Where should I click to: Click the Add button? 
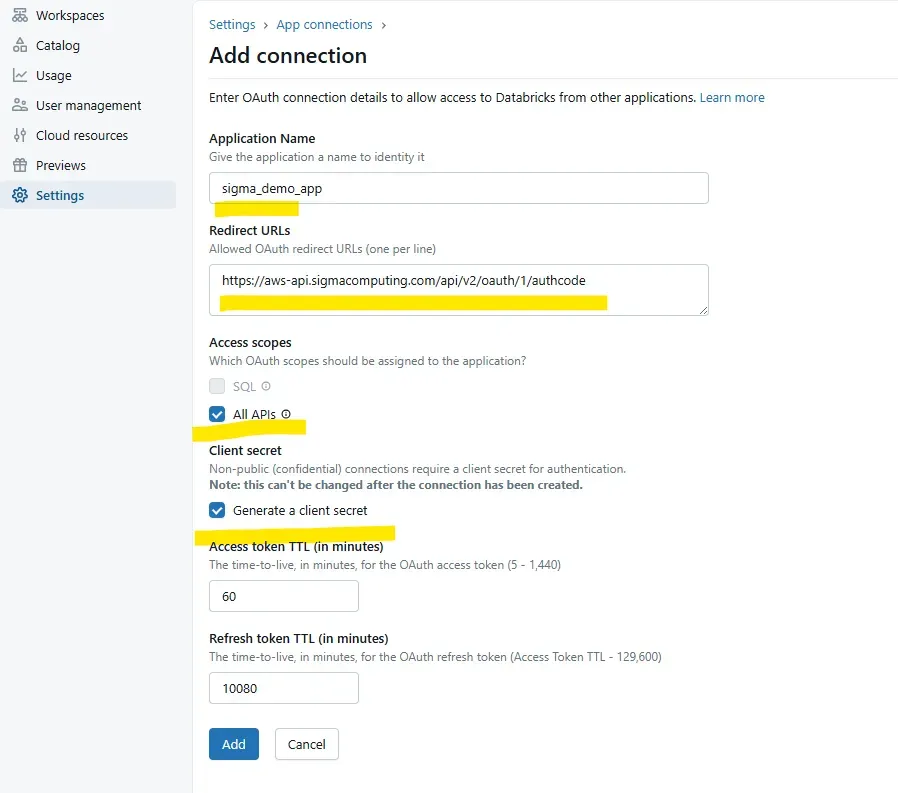[x=233, y=744]
